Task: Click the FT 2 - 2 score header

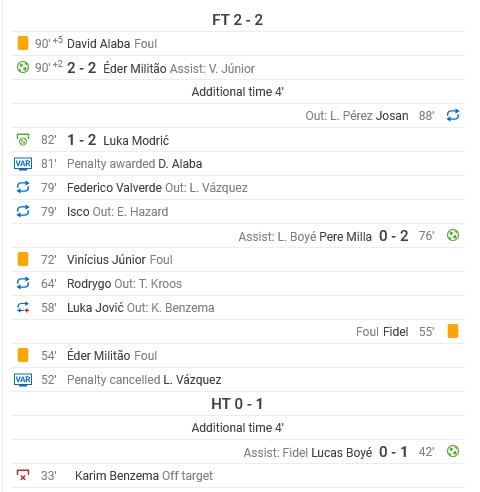Action: pyautogui.click(x=237, y=20)
